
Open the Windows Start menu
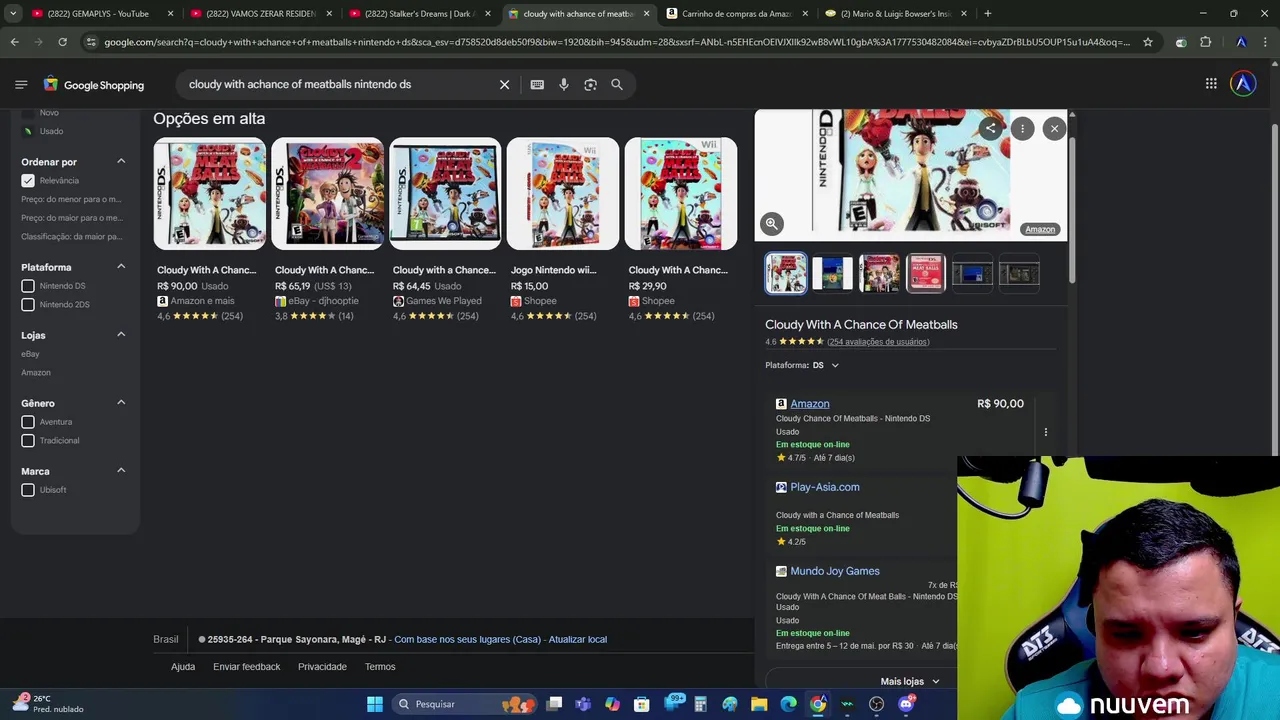(x=375, y=704)
